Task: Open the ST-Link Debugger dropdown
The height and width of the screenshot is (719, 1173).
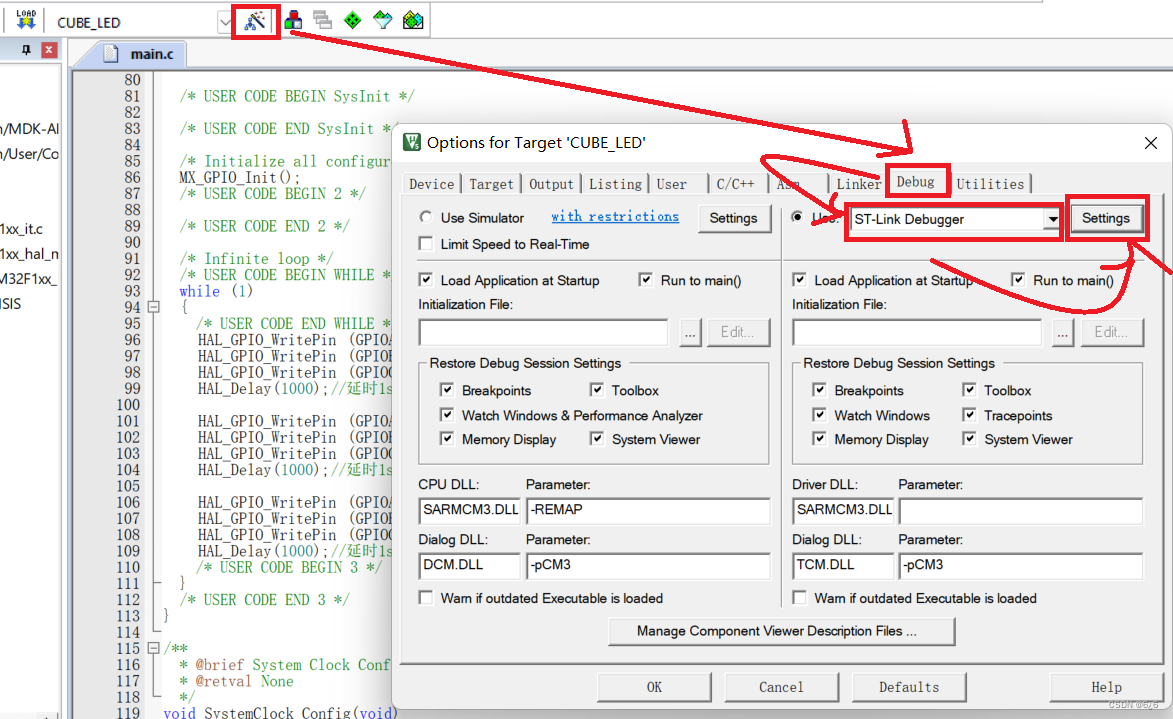Action: [x=1052, y=219]
